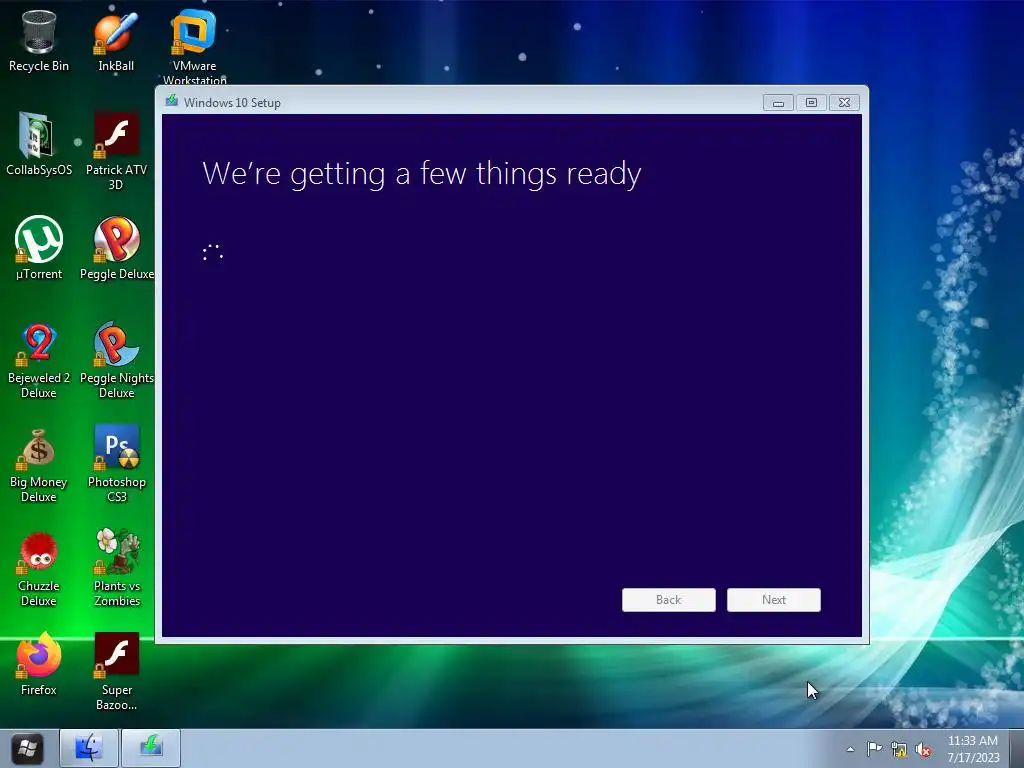The height and width of the screenshot is (768, 1024).
Task: Click the Next button in Setup
Action: (x=774, y=600)
